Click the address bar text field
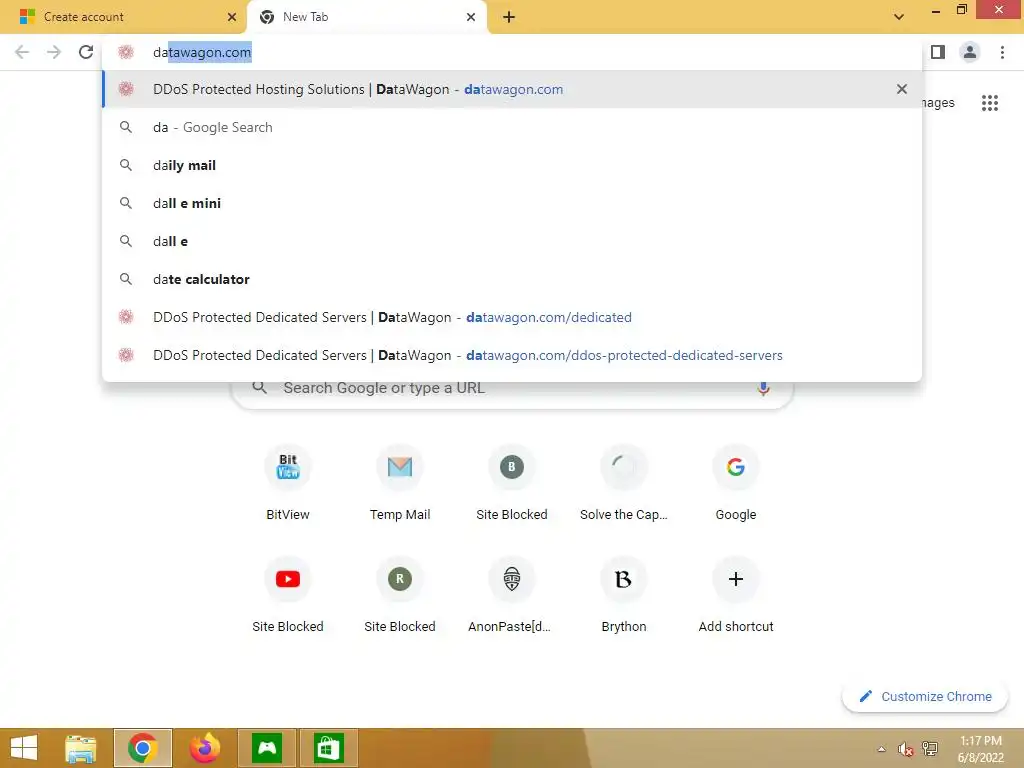The width and height of the screenshot is (1024, 768). (x=512, y=52)
